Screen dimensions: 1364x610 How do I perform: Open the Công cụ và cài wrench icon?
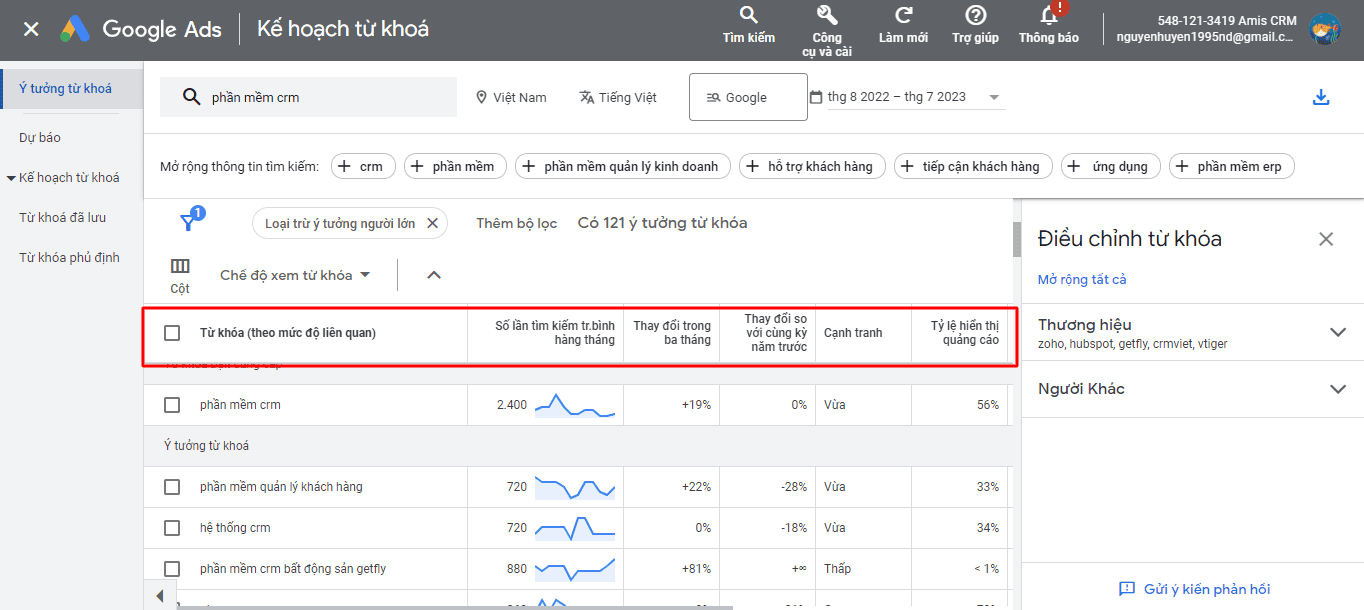(x=827, y=15)
